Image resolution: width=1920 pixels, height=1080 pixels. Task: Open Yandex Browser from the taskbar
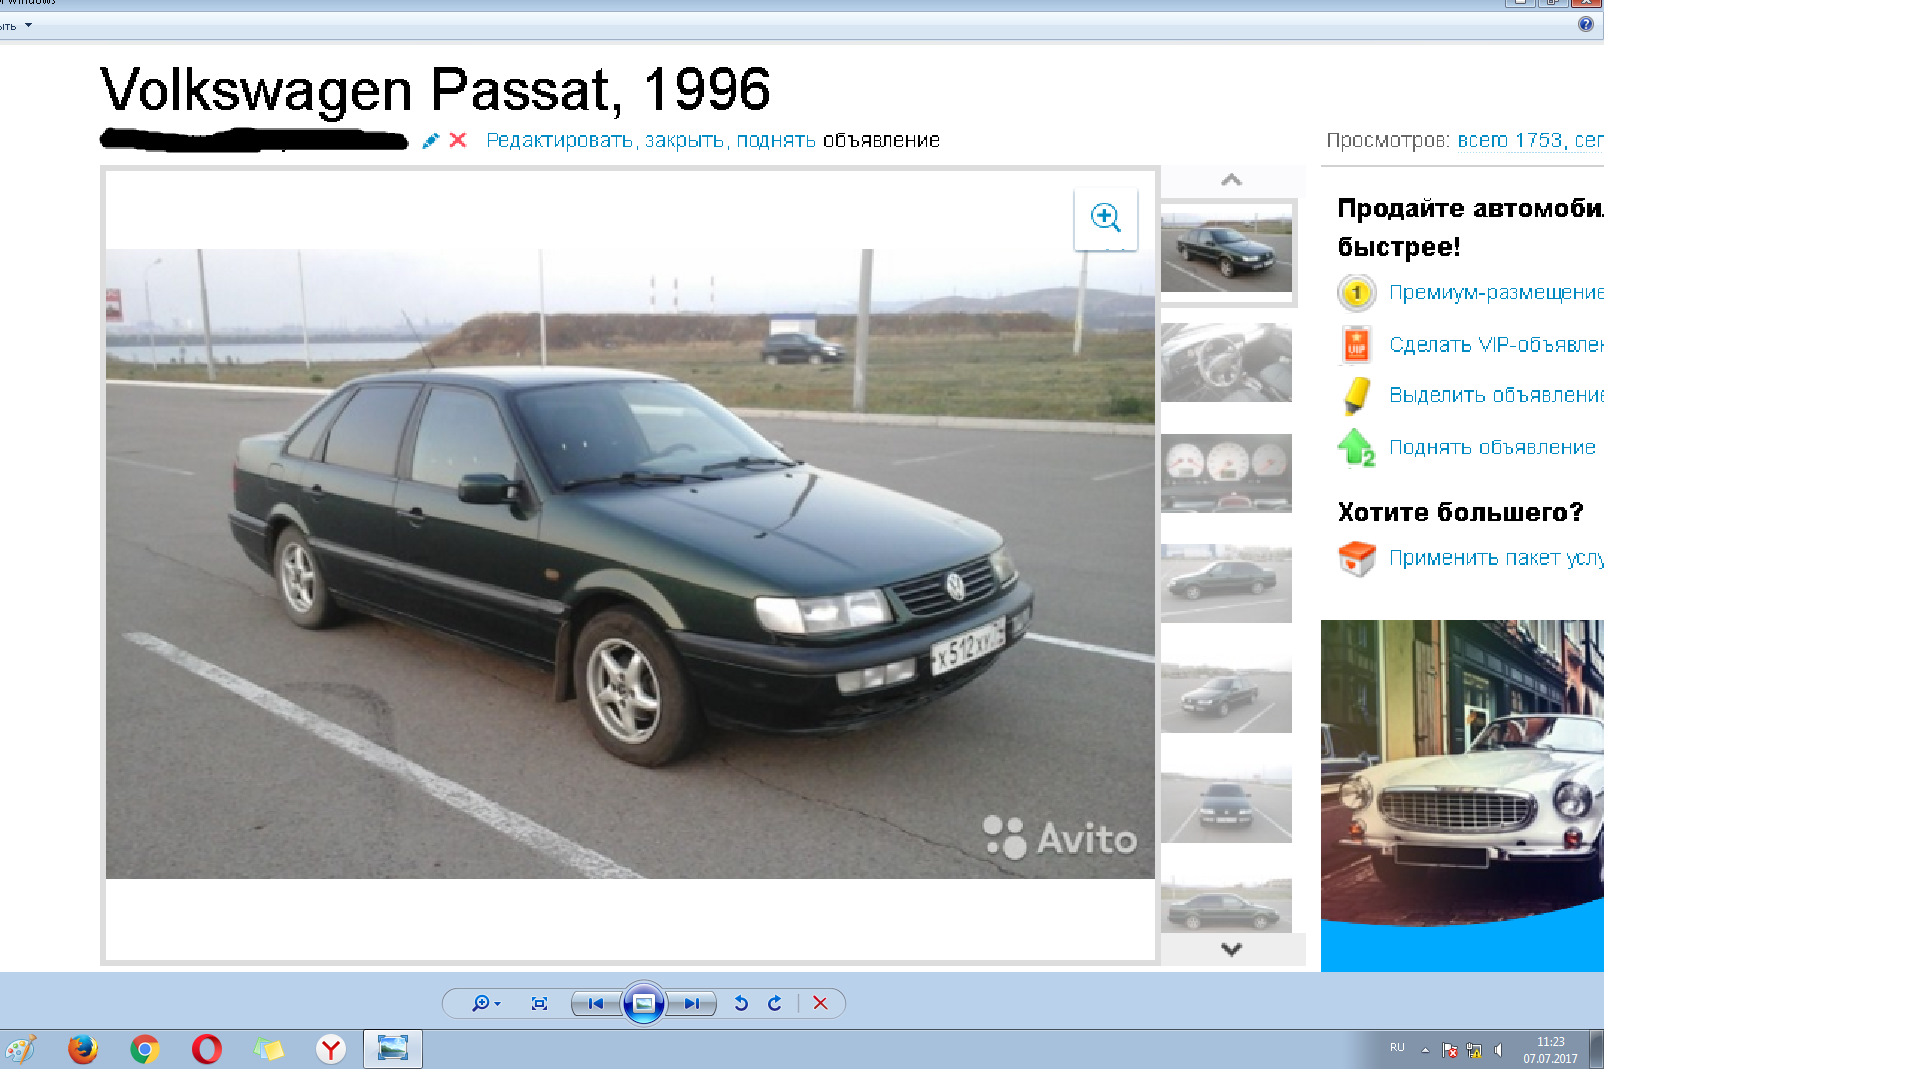(x=331, y=1049)
